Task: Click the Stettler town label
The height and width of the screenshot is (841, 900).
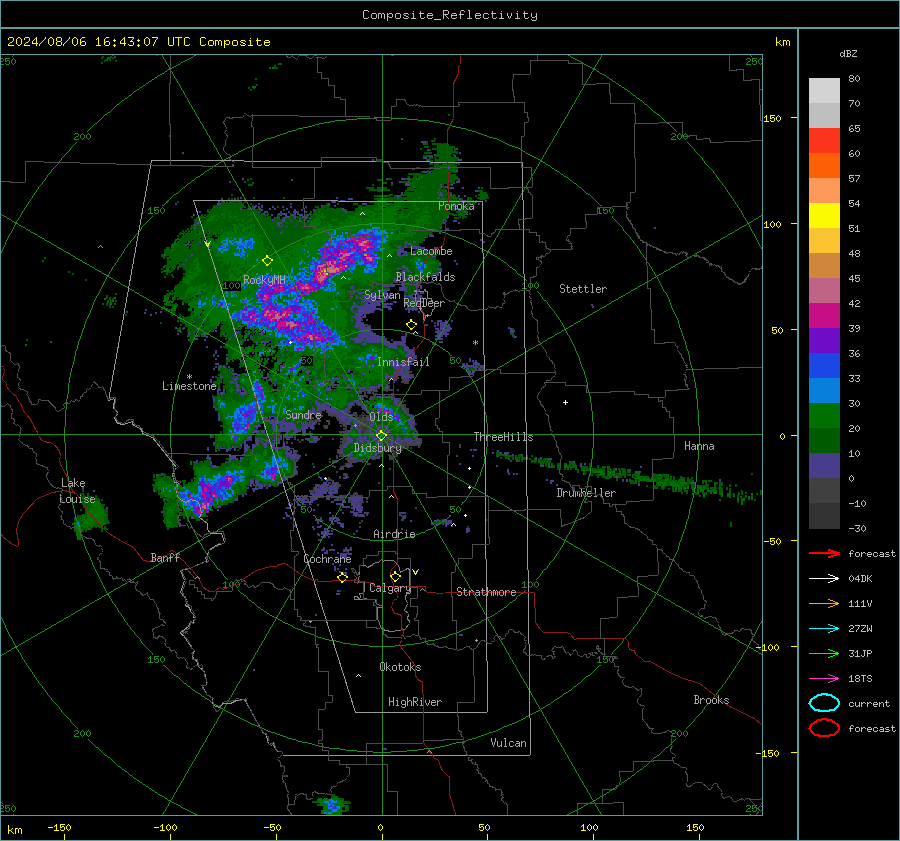Action: [x=583, y=289]
